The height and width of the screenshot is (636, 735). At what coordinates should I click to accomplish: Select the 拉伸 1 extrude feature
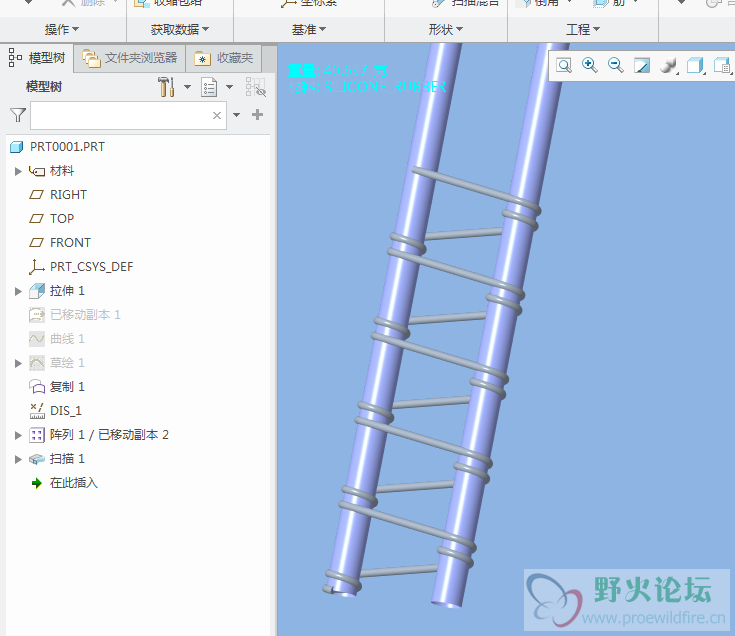[x=67, y=291]
